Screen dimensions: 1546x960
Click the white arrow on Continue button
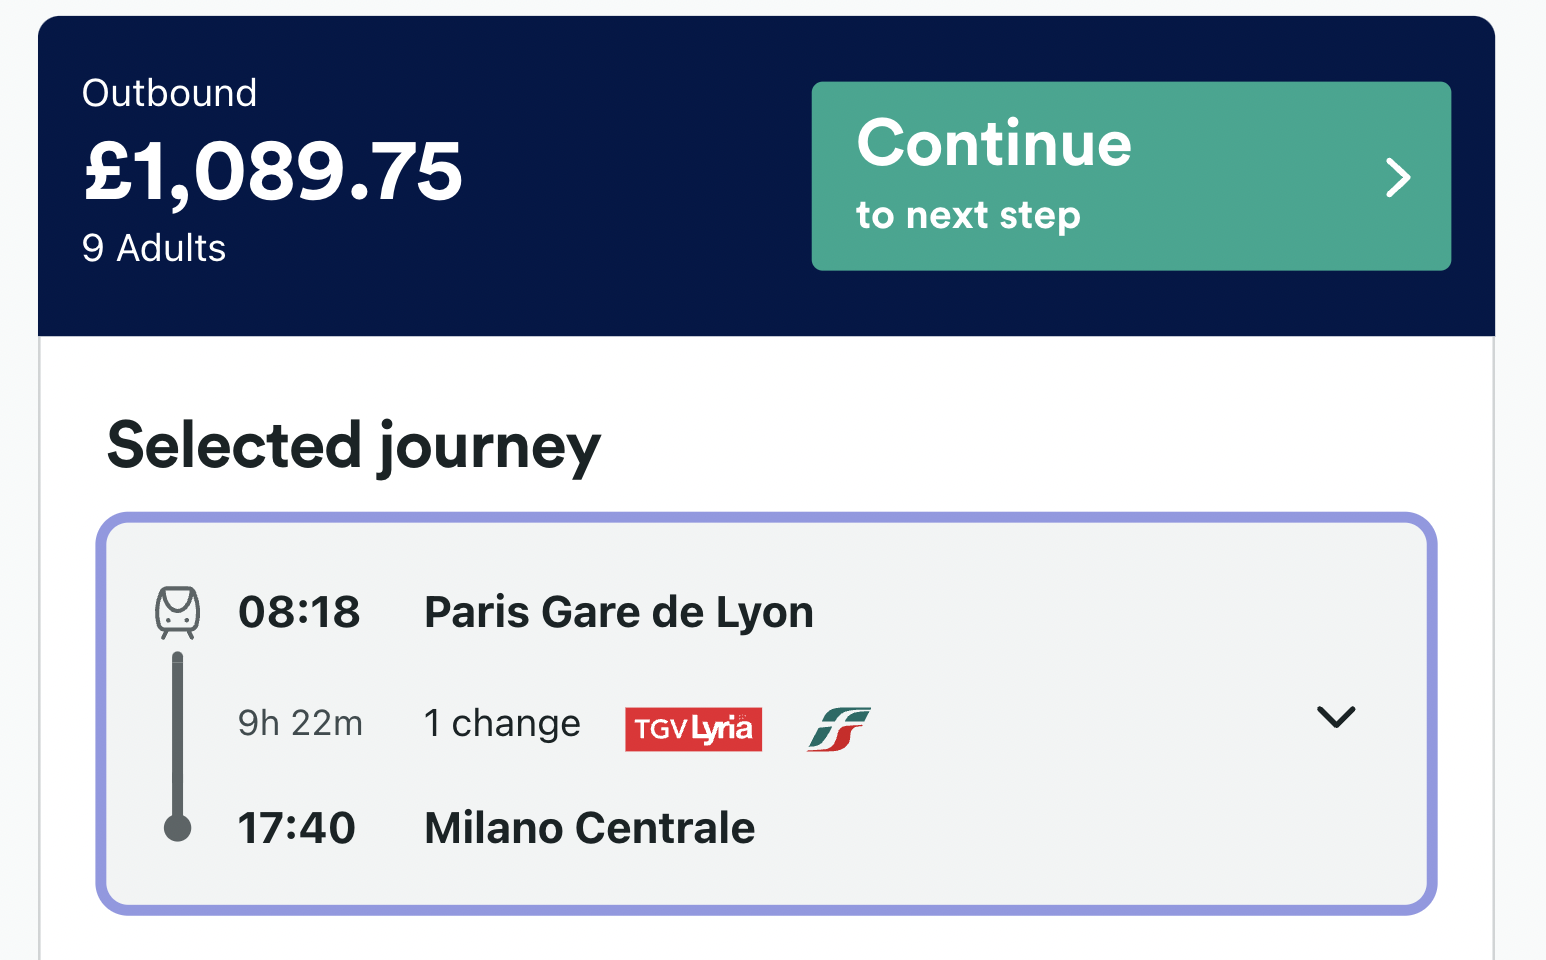click(x=1398, y=177)
